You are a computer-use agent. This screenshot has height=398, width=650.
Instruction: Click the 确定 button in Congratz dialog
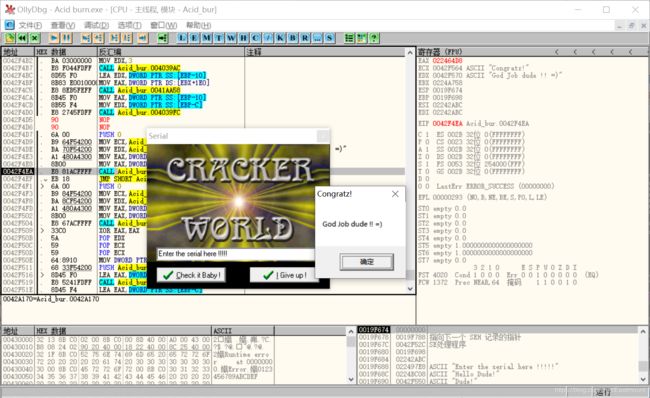point(366,262)
